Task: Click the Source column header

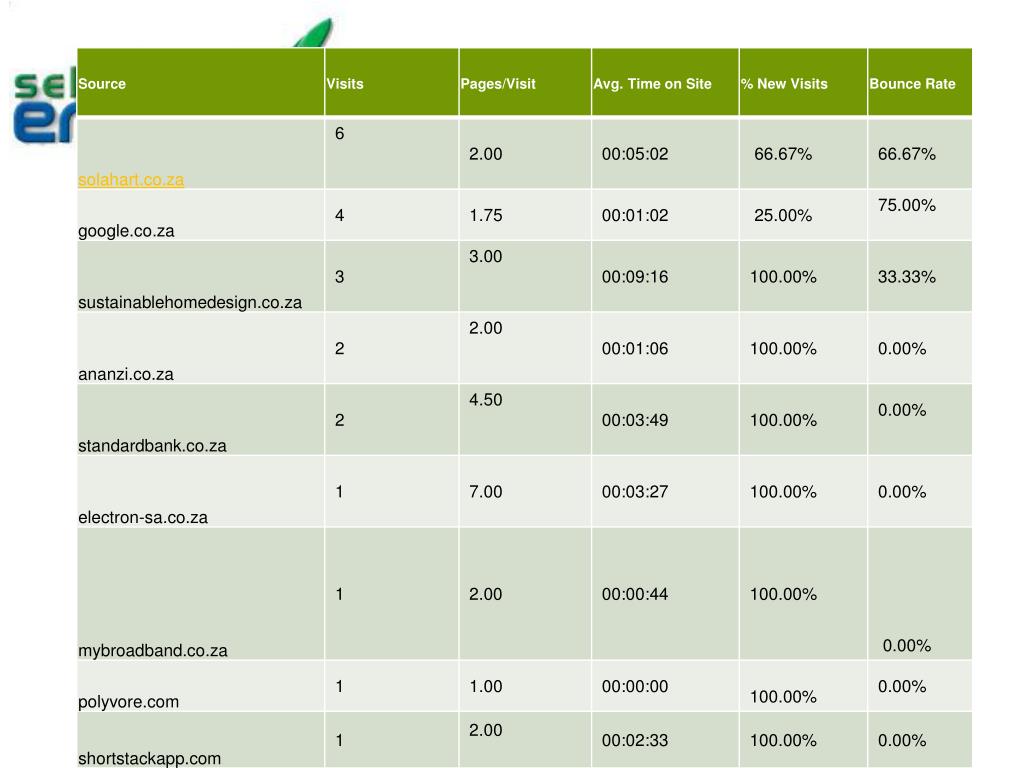Action: point(200,82)
